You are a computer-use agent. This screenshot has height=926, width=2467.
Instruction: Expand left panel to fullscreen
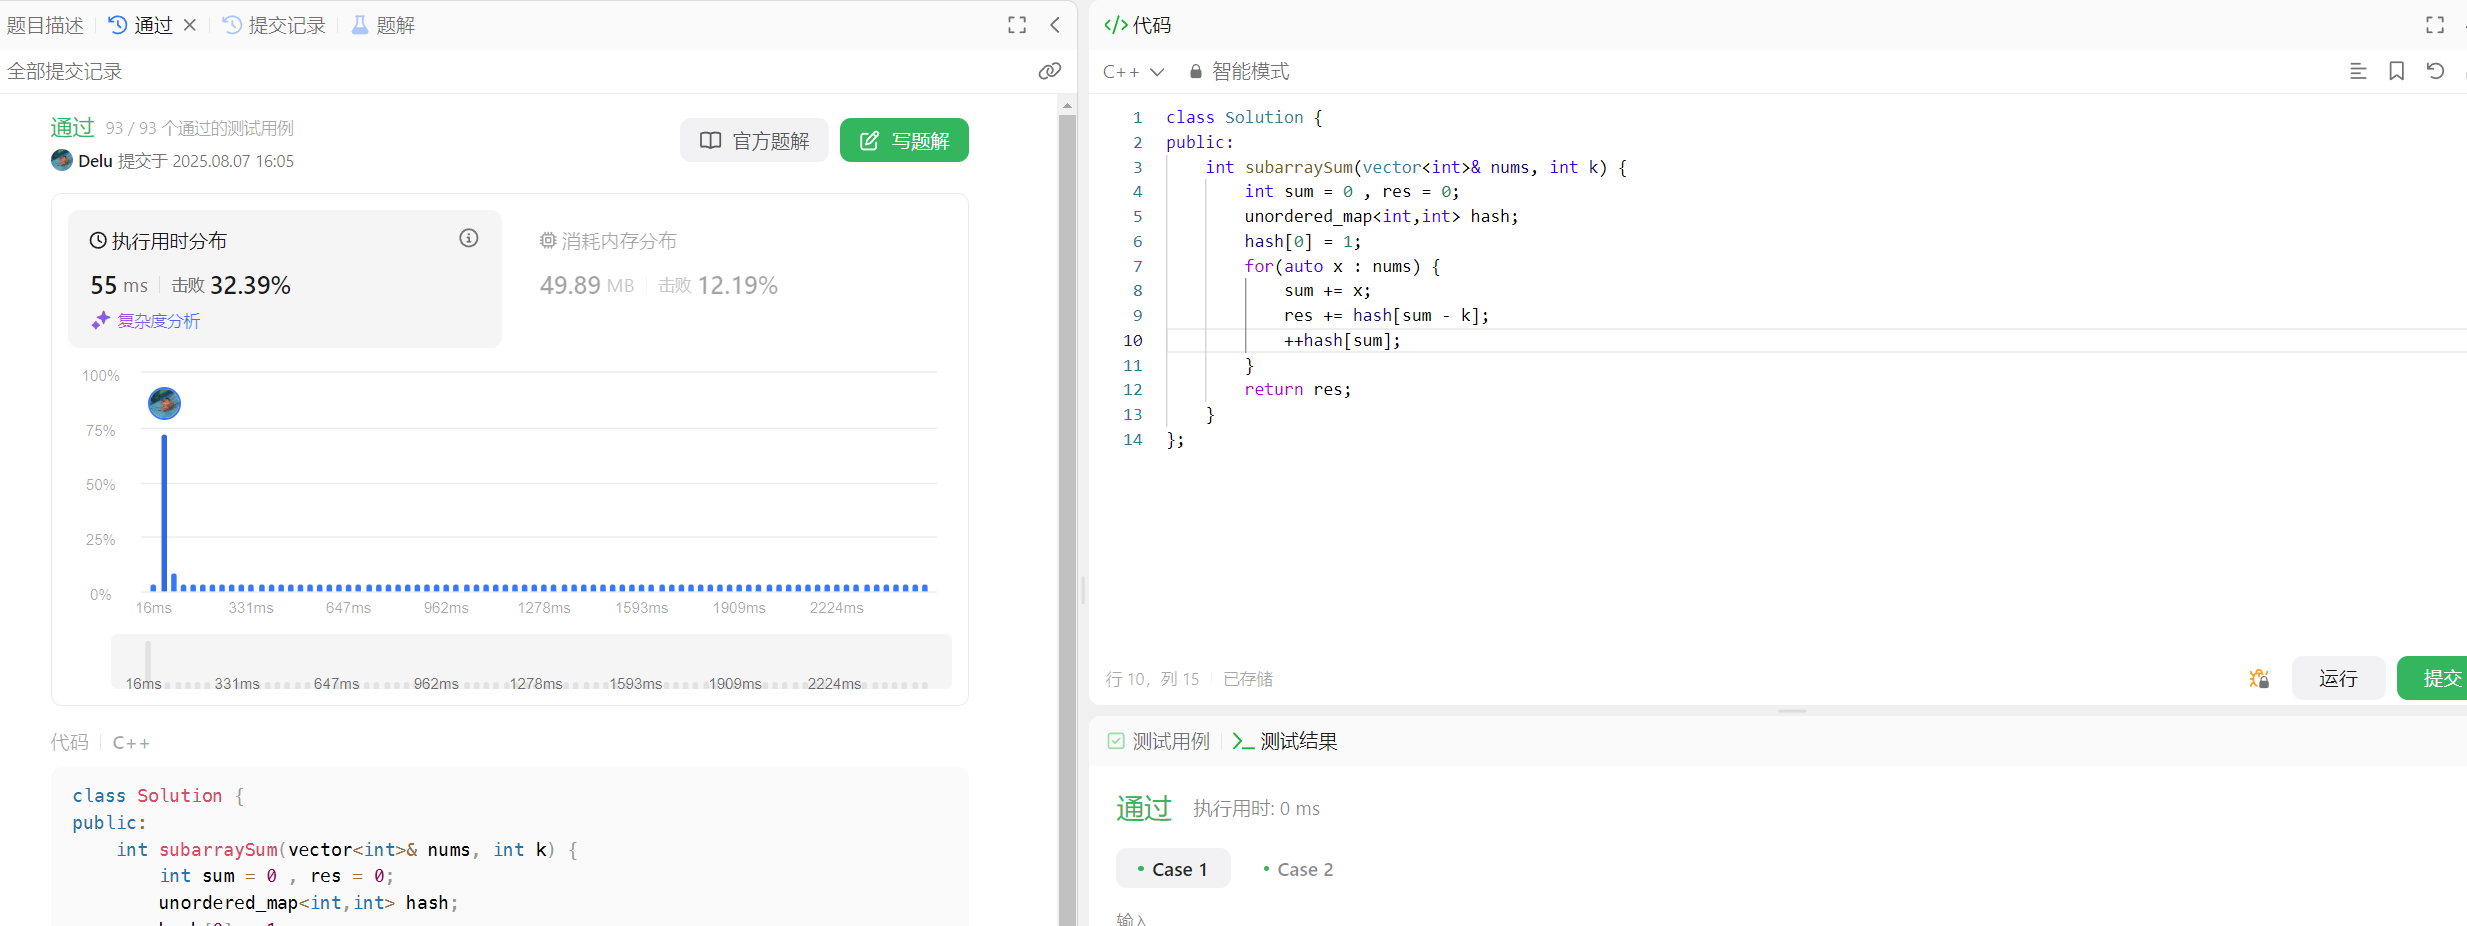click(1017, 25)
